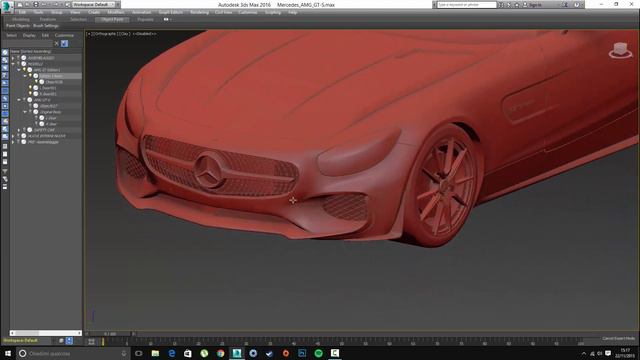The height and width of the screenshot is (360, 640).
Task: Click the Cortana search box on the taskbar
Action: point(73,353)
